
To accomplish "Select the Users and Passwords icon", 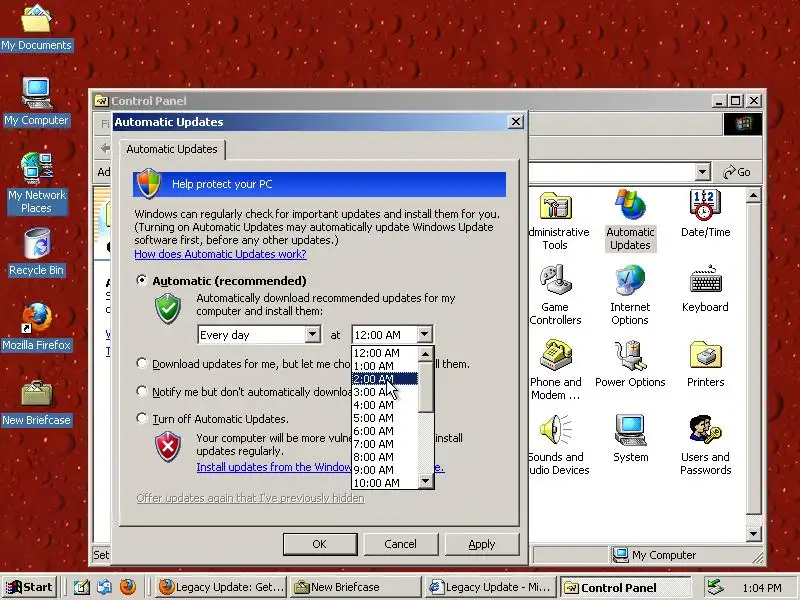I will tap(705, 445).
